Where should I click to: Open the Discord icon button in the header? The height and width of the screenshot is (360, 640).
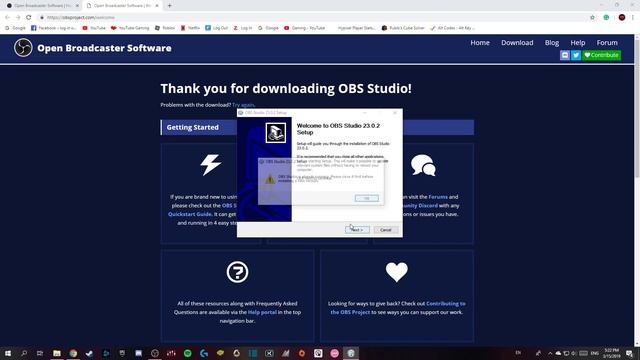pos(564,55)
